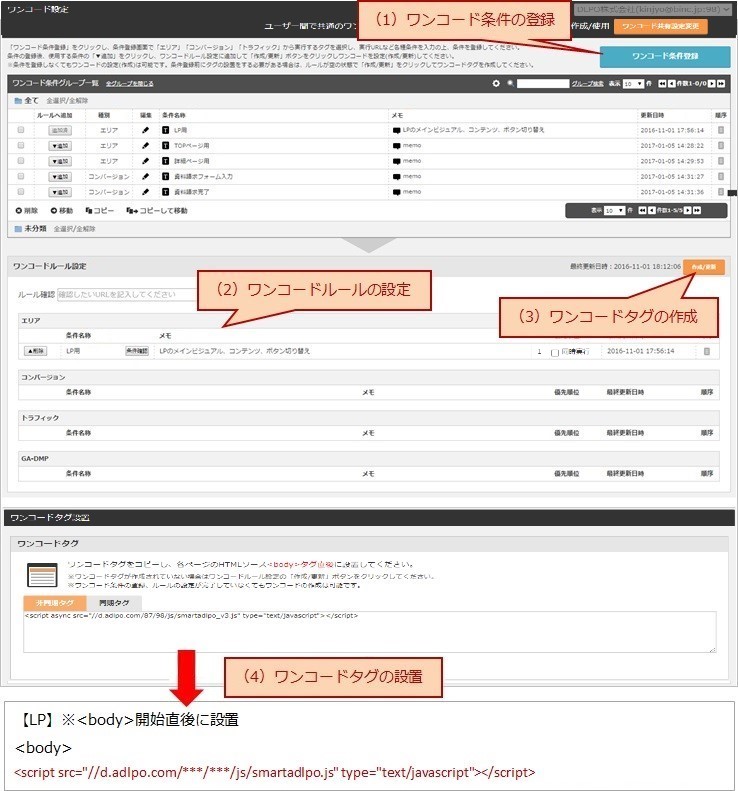Go to next page in top pager
This screenshot has height=791, width=738.
pyautogui.click(x=712, y=84)
